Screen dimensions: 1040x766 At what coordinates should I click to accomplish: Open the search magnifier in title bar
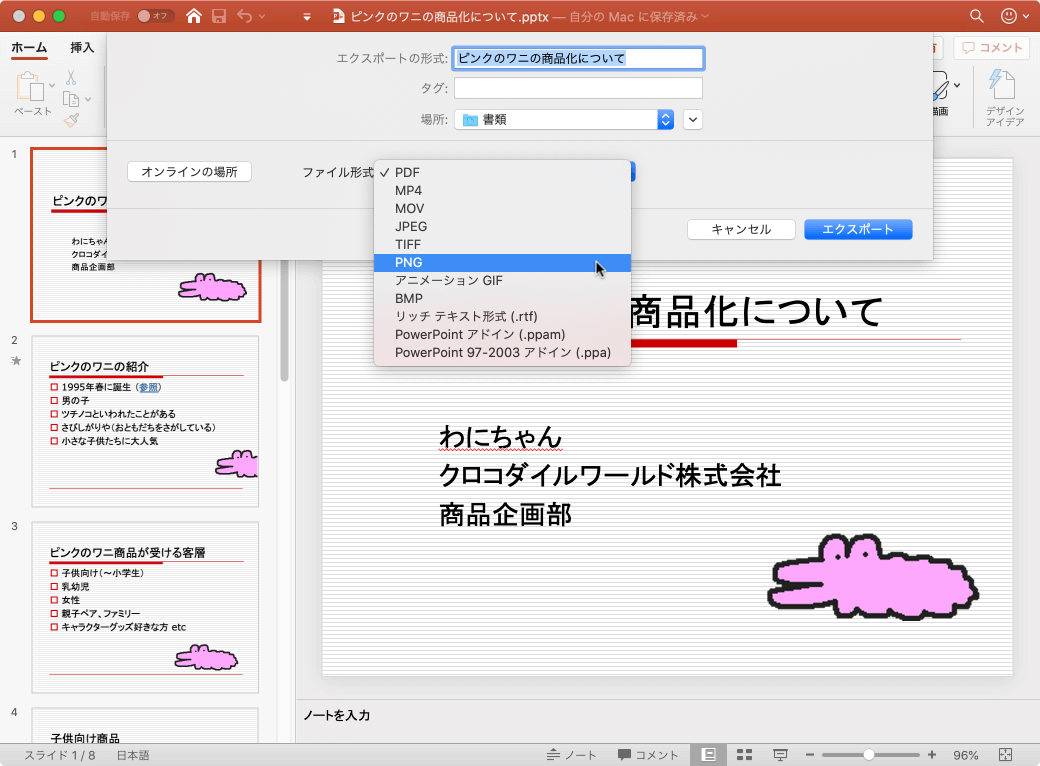(977, 16)
